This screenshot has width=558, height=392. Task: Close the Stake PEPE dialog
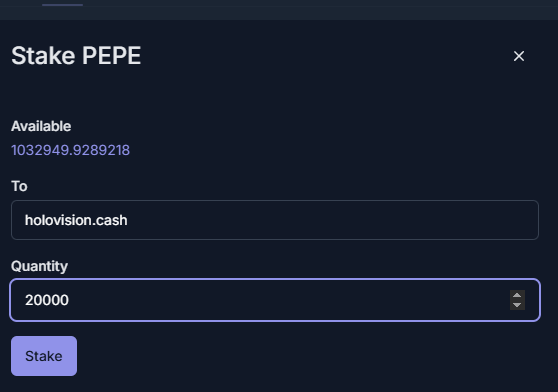(518, 56)
